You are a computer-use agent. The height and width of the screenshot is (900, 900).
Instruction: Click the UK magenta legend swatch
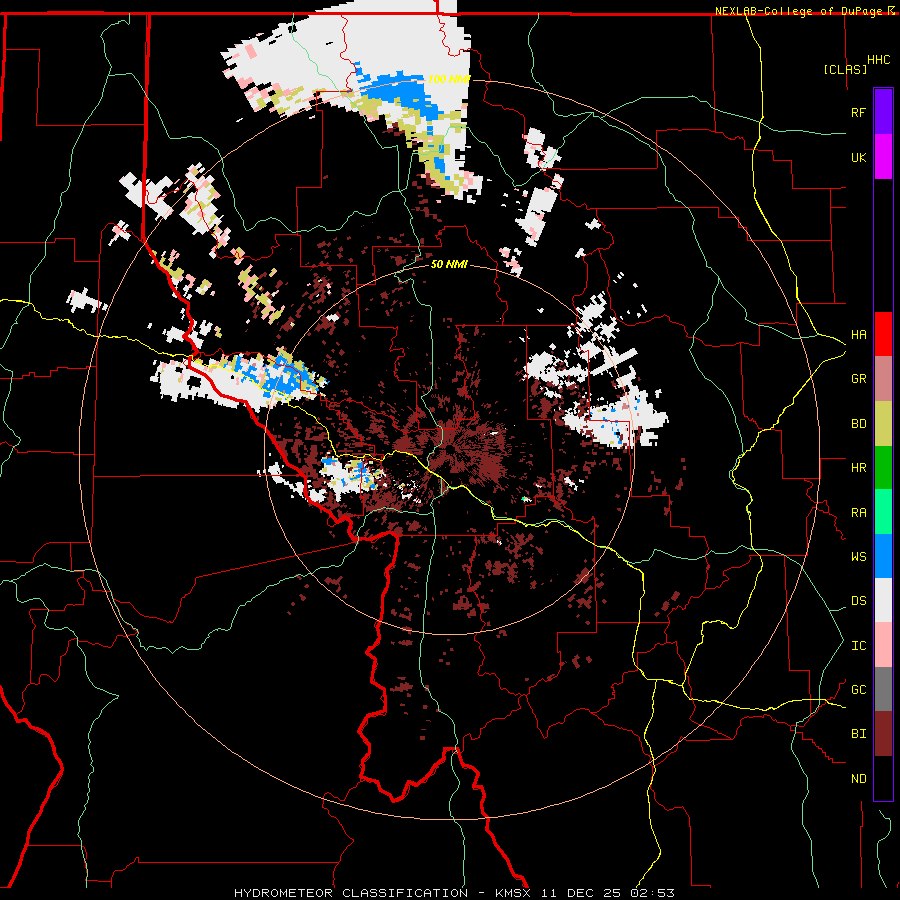pos(883,157)
